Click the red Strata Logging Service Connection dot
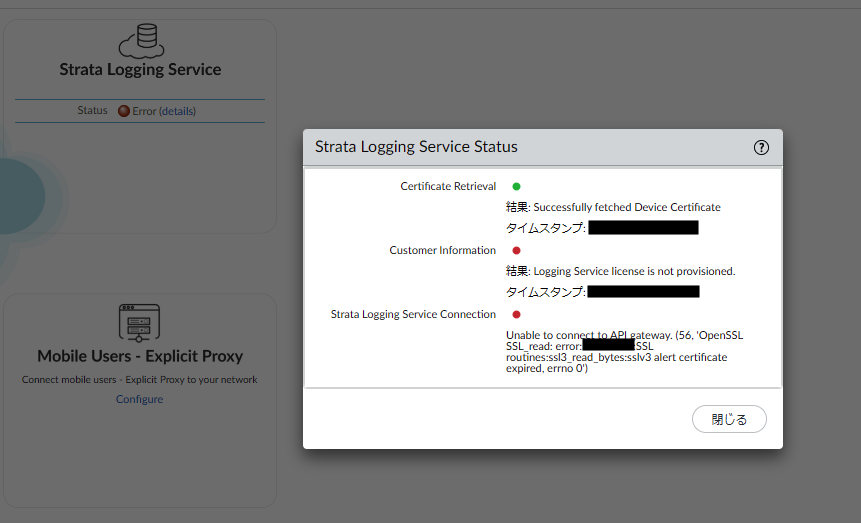Screen dimensions: 861x523 coord(516,314)
